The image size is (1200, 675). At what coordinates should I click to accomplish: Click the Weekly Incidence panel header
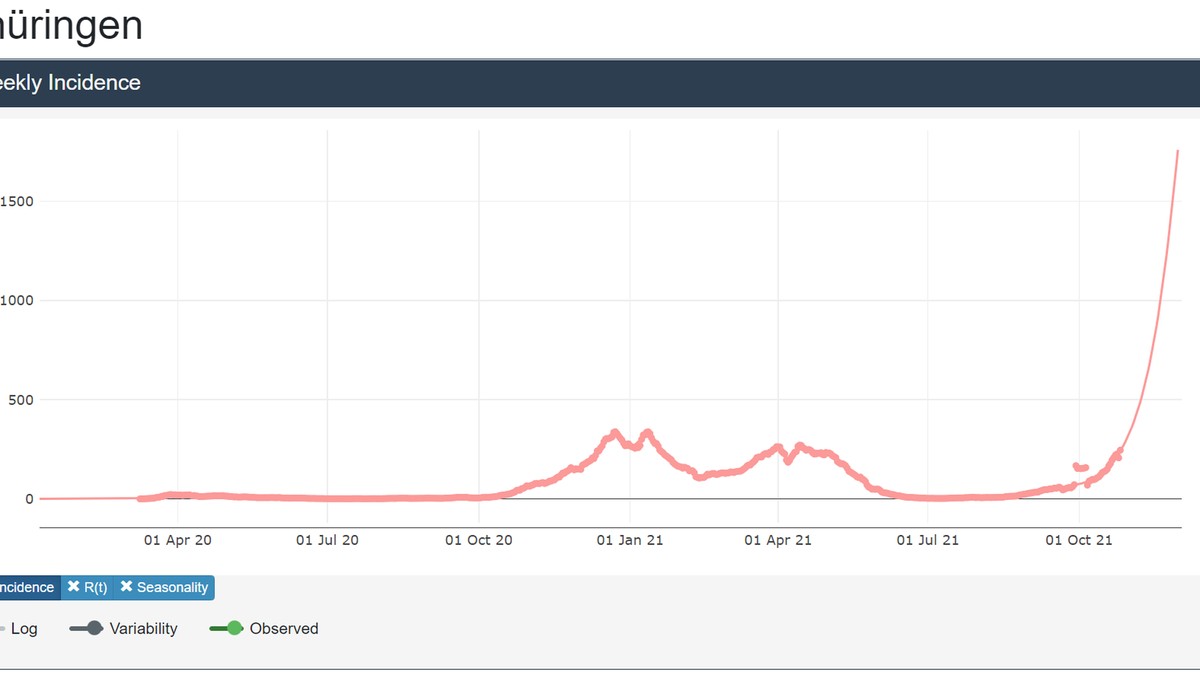point(70,83)
